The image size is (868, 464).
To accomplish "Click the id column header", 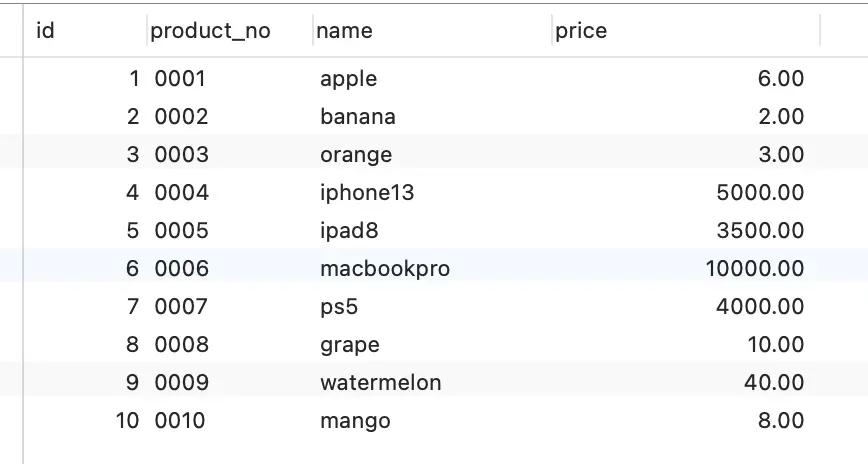I will click(45, 31).
